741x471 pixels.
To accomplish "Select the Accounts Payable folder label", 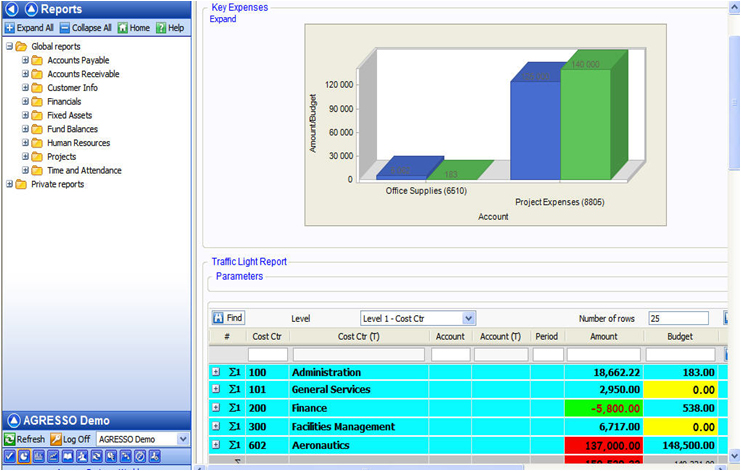I will point(78,60).
